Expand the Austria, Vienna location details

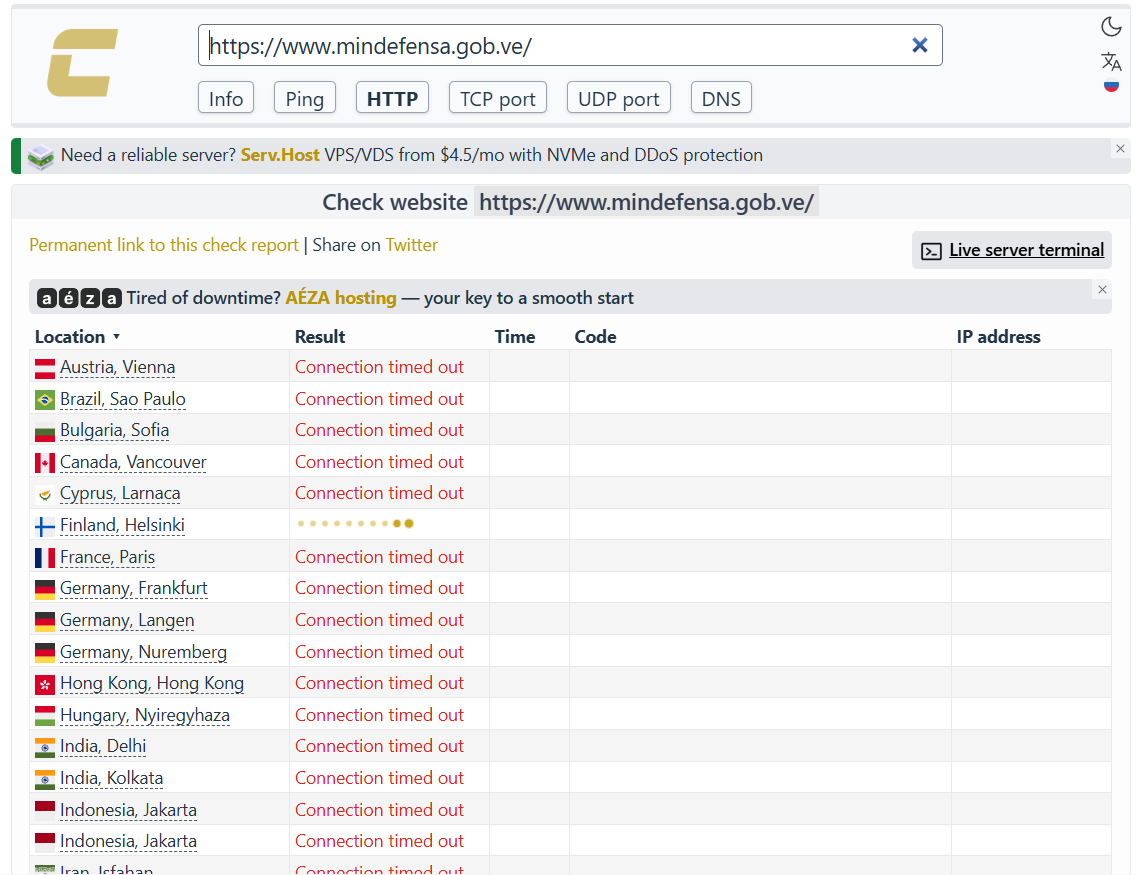[117, 367]
